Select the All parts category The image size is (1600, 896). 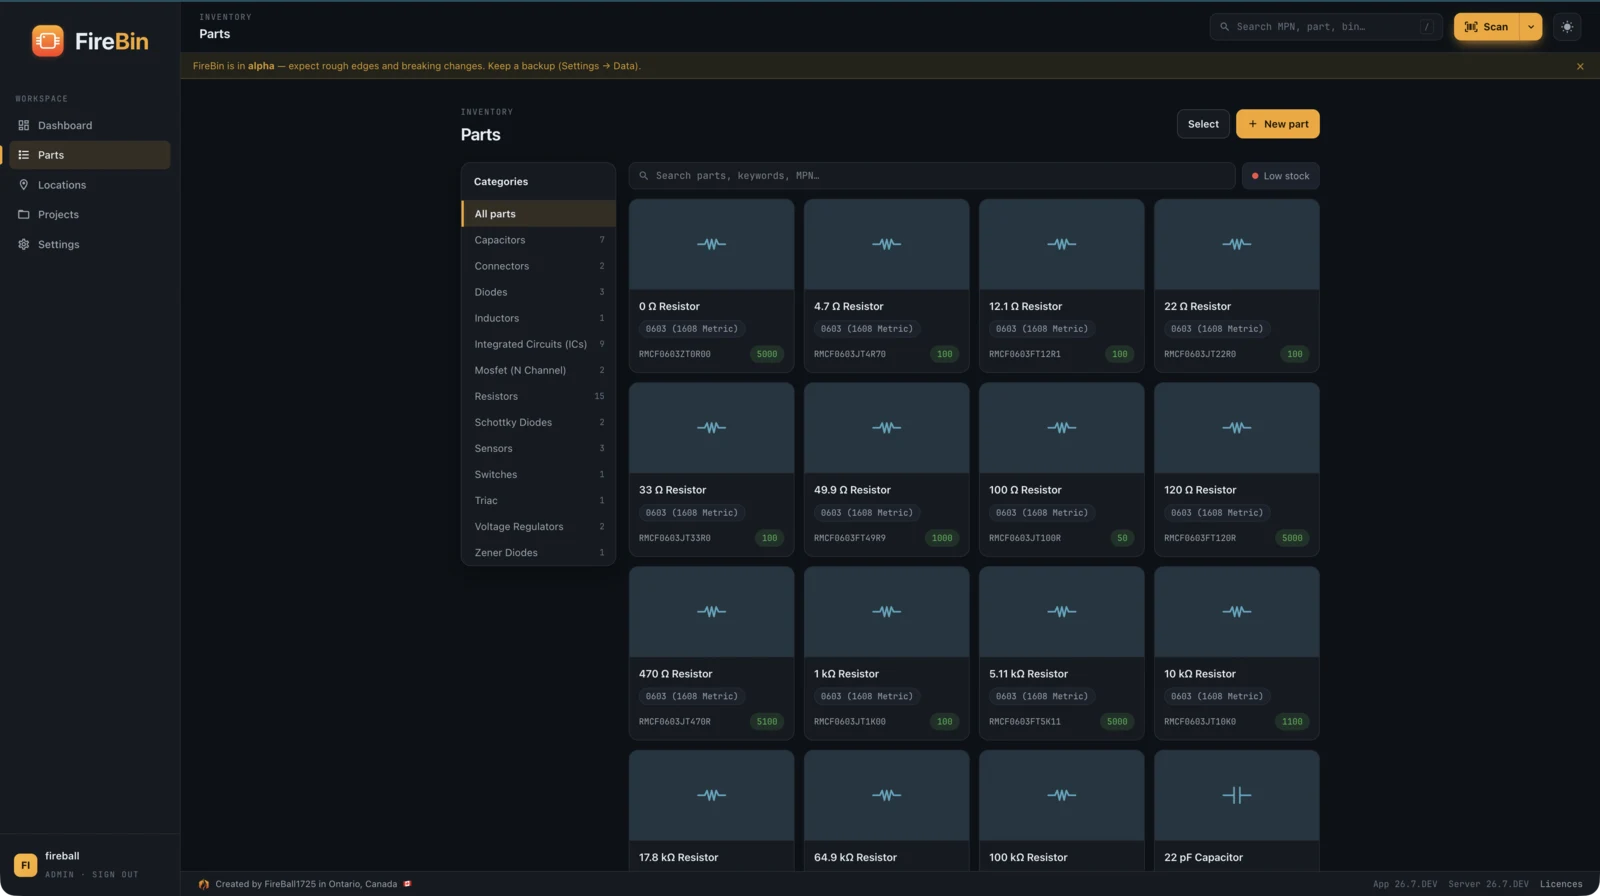539,214
